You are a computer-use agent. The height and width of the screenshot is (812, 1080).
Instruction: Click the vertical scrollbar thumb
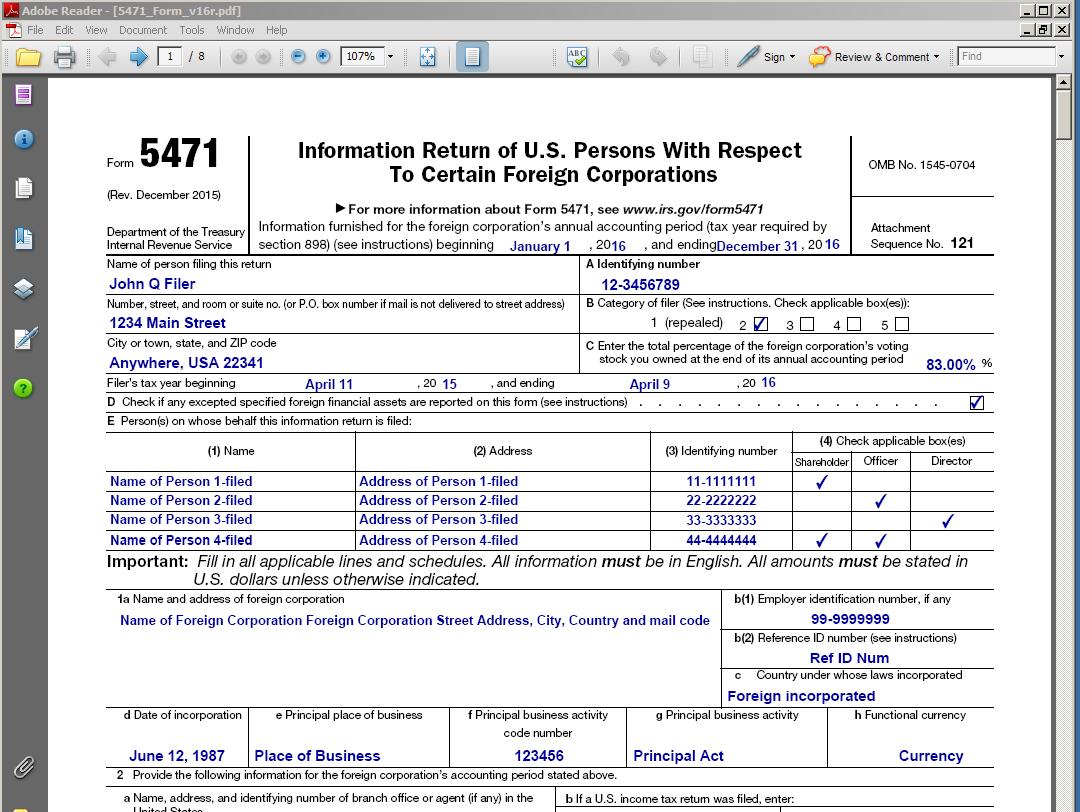pos(1063,115)
